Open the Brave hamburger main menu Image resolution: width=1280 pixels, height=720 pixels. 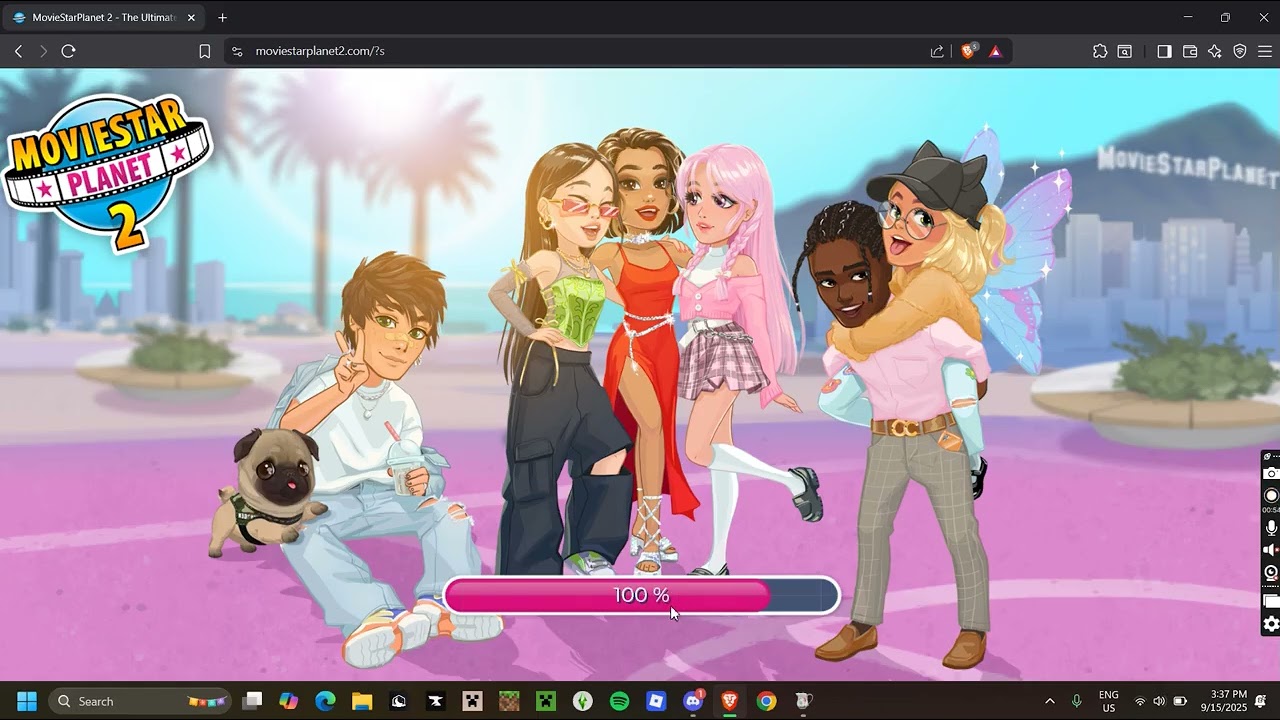1265,51
